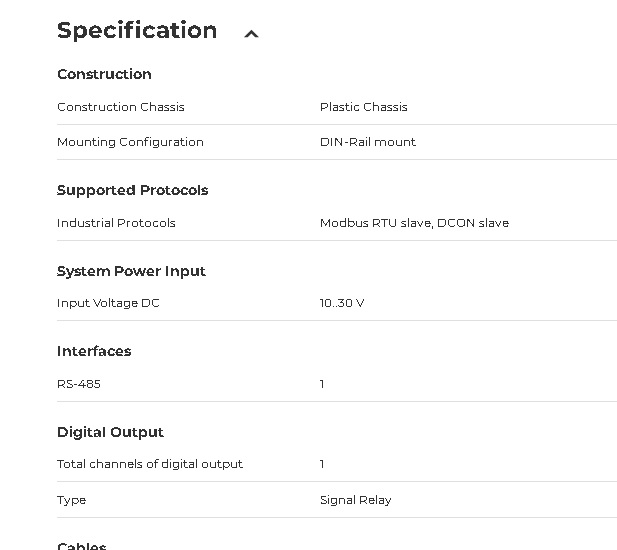Viewport: 617px width, 550px height.
Task: Click the Type row label
Action: [72, 500]
